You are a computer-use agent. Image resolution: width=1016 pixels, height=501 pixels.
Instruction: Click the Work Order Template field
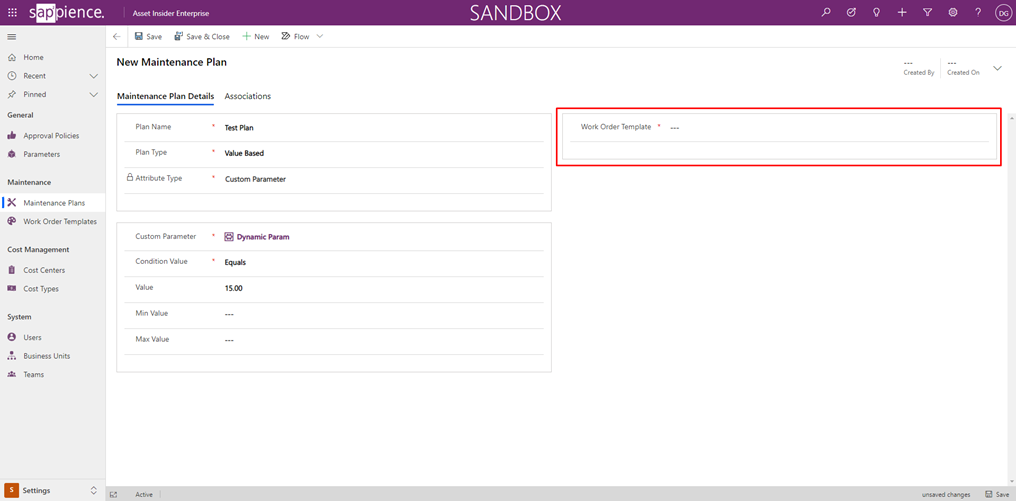[820, 128]
